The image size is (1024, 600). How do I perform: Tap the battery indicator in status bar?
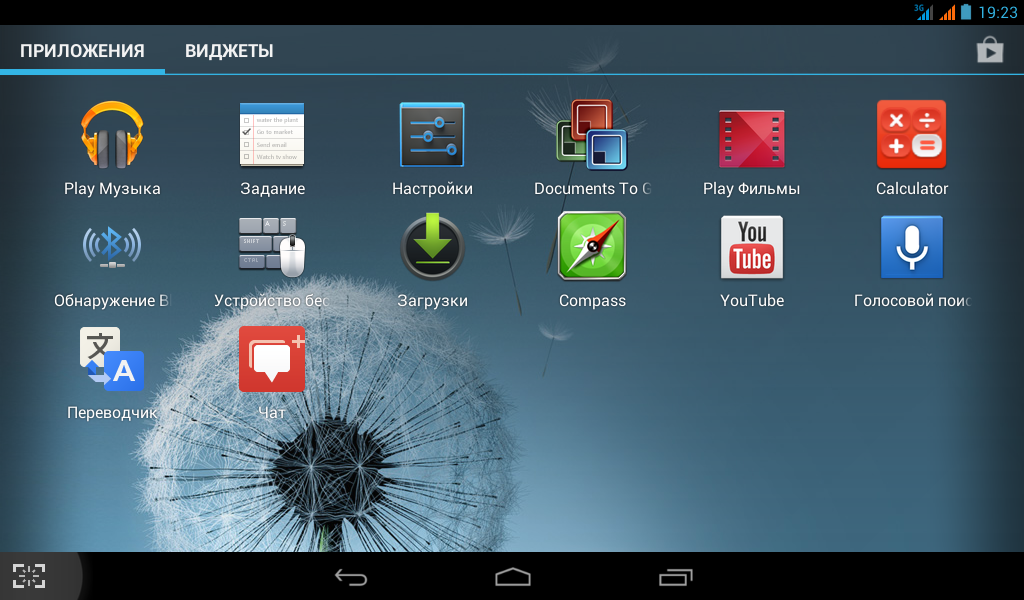[967, 12]
